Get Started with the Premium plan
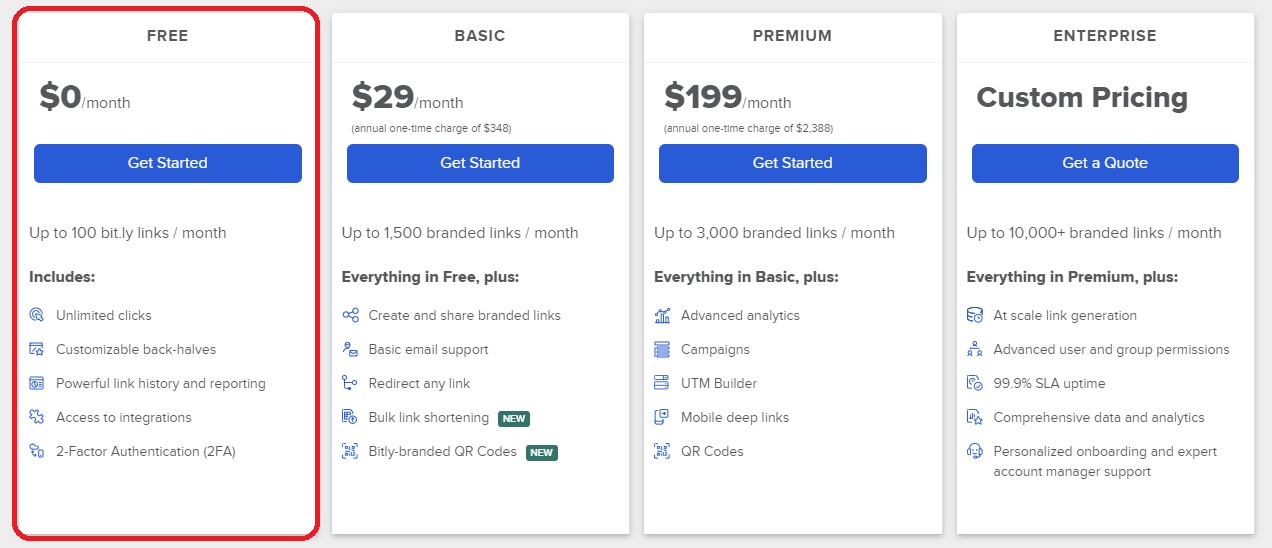This screenshot has width=1272, height=548. (x=793, y=163)
